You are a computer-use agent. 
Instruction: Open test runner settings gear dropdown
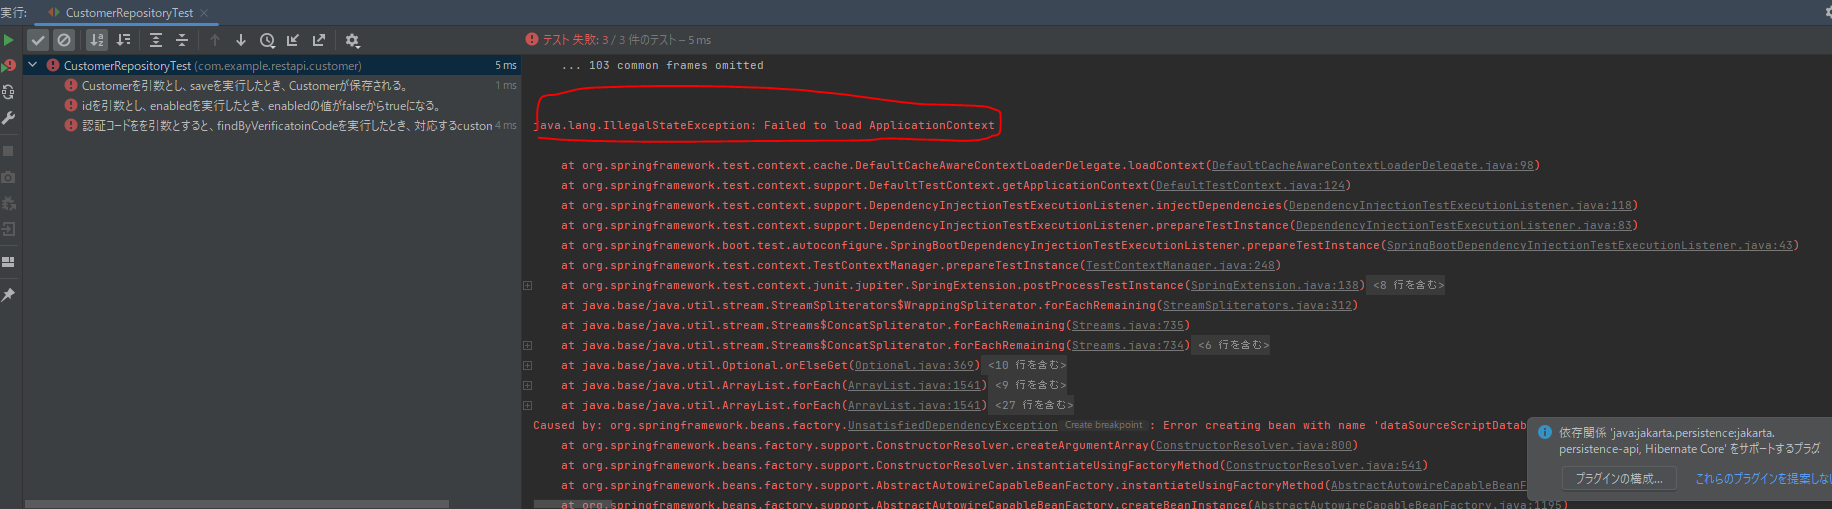point(352,40)
